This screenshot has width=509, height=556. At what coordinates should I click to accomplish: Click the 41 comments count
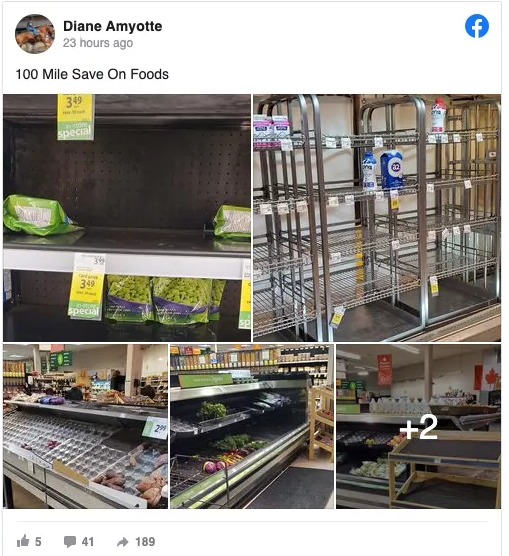[x=88, y=541]
